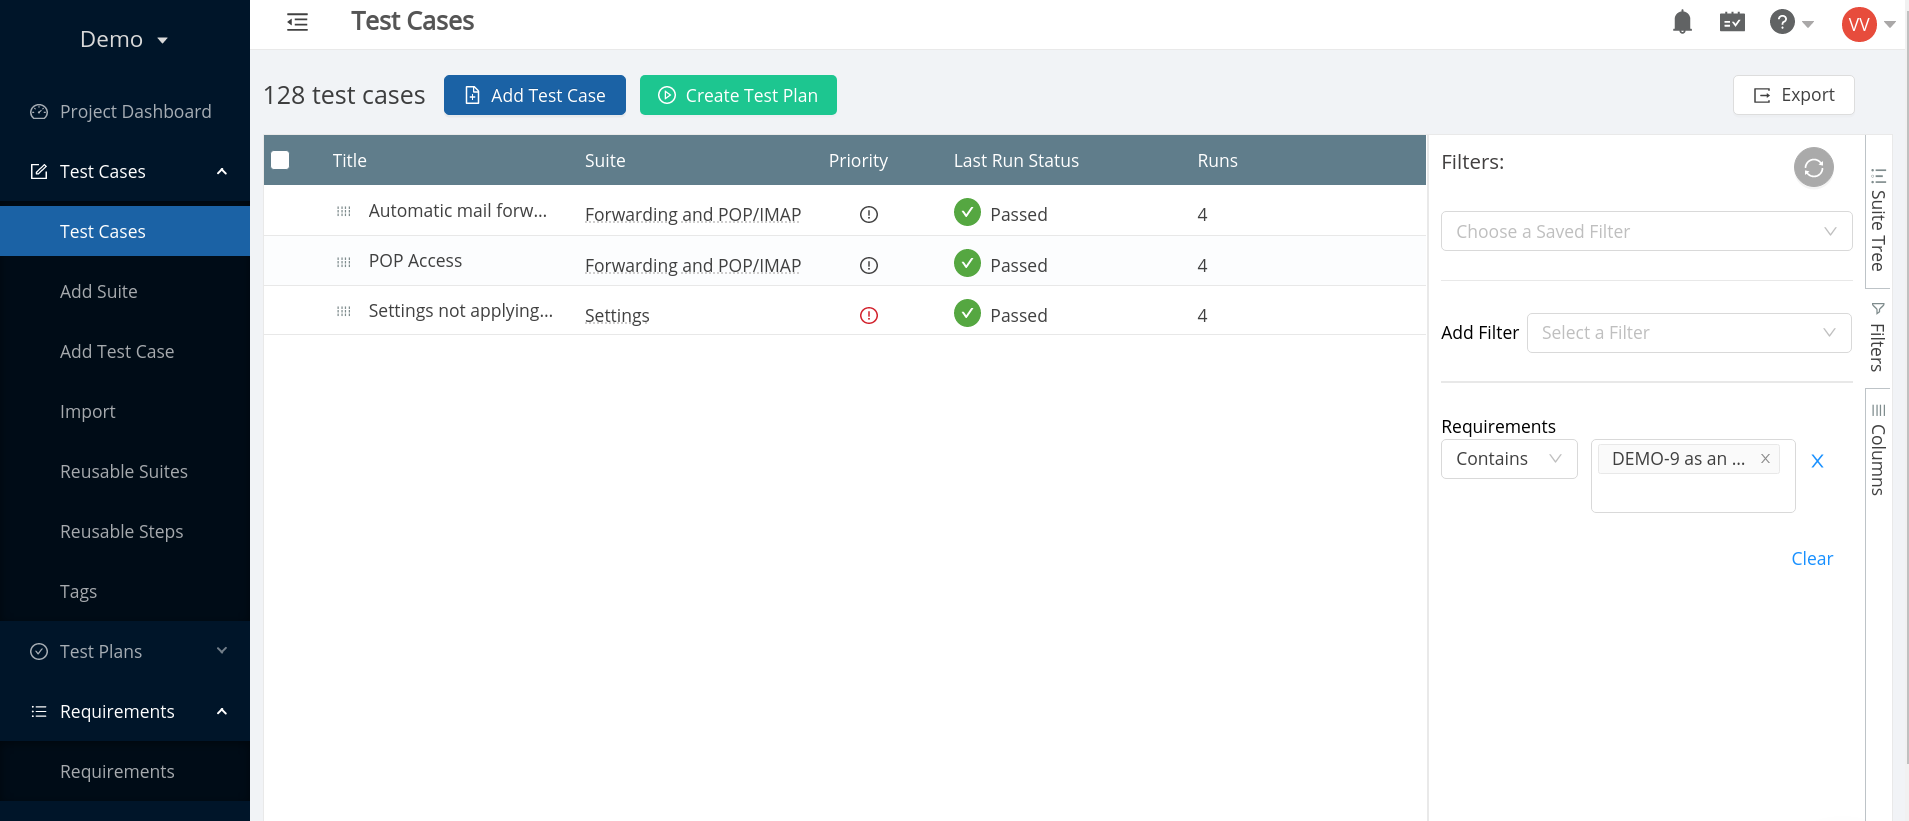Open the Select a Filter dropdown
This screenshot has height=821, width=1909.
click(1689, 333)
